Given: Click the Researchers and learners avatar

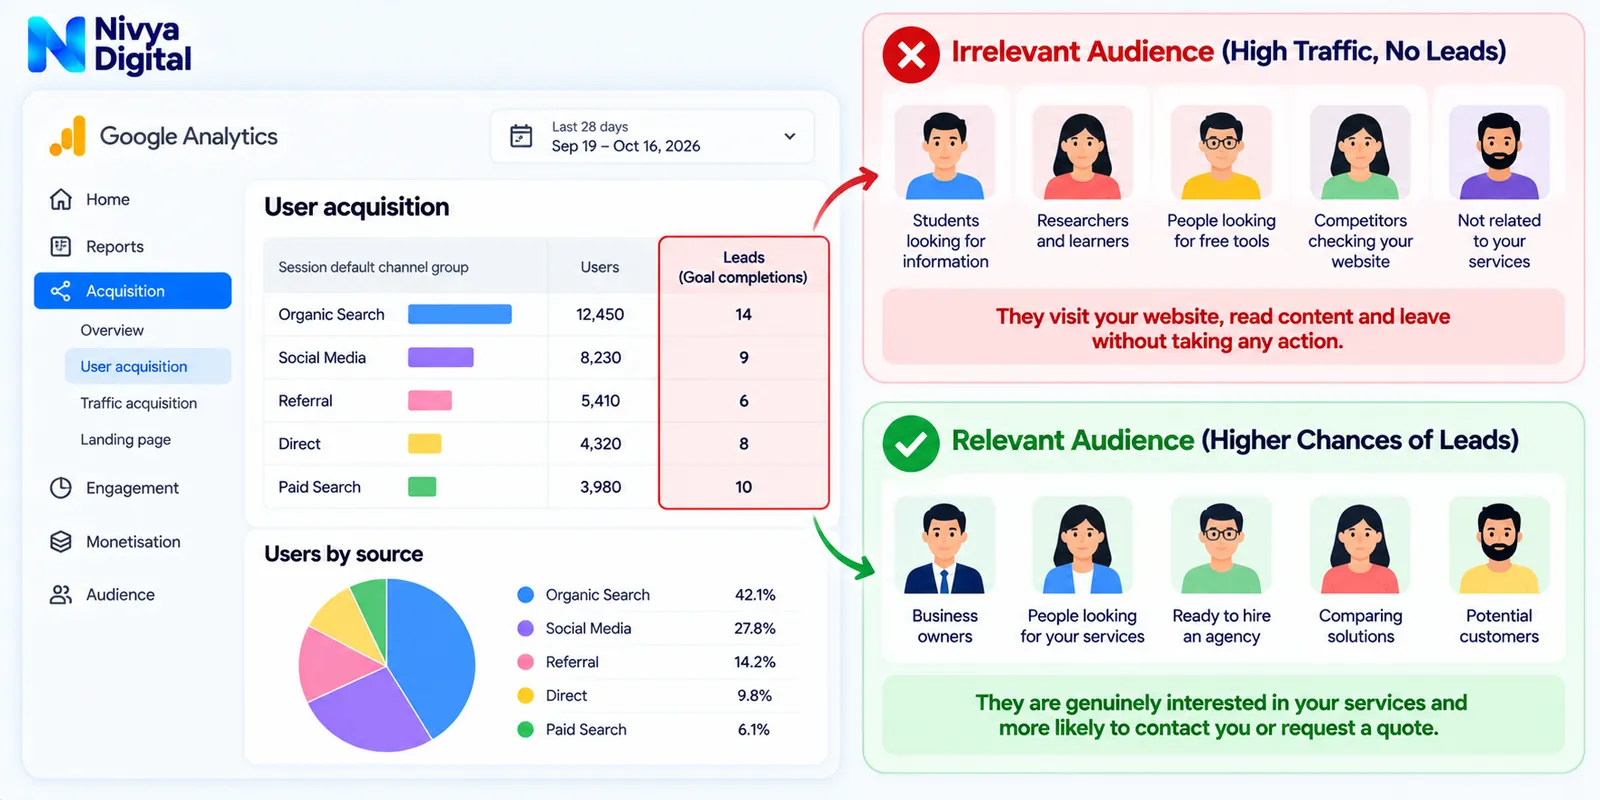Looking at the screenshot, I should pyautogui.click(x=1082, y=153).
